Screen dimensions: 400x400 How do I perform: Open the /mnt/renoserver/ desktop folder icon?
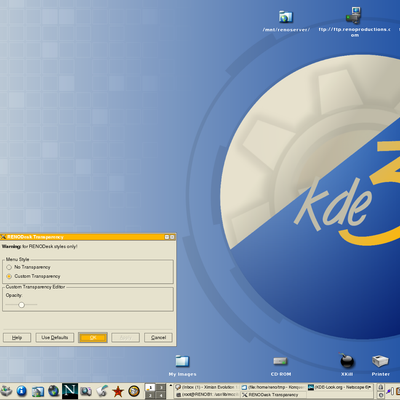click(285, 17)
